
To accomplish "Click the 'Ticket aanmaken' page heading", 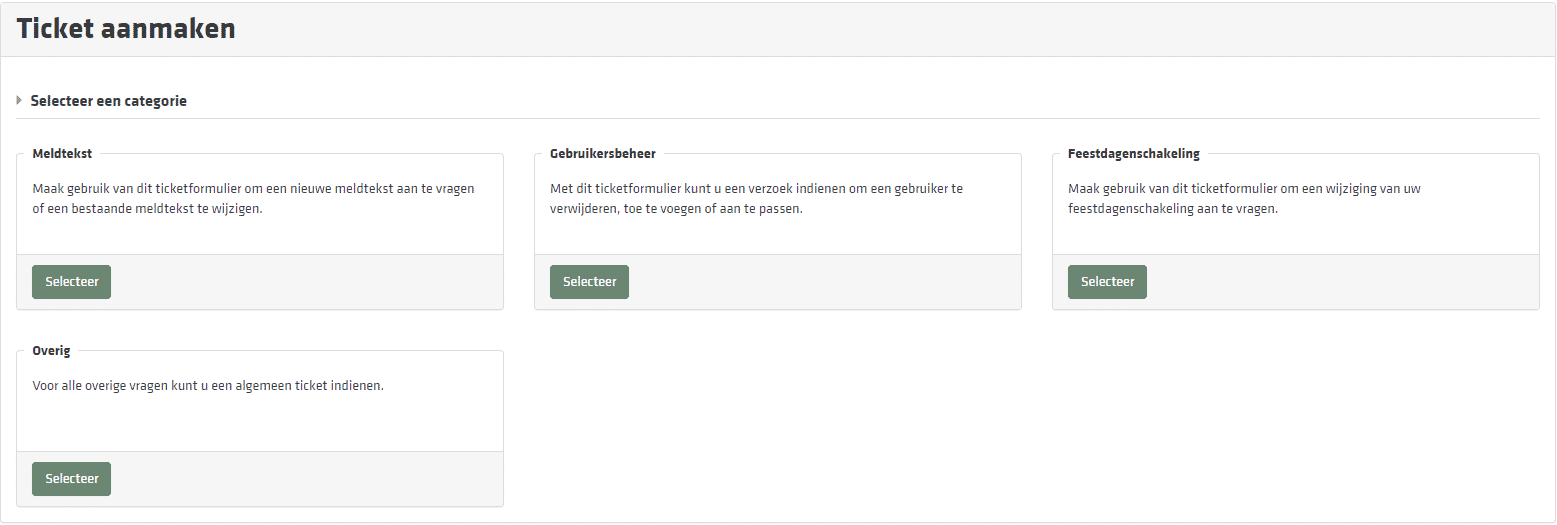I will [126, 29].
